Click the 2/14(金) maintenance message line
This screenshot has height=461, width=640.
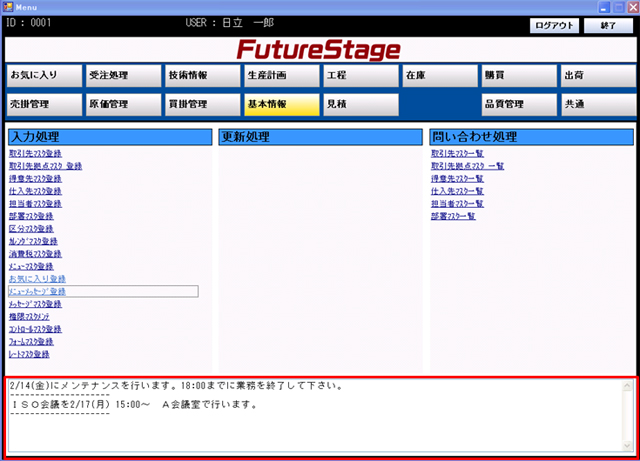tap(177, 385)
